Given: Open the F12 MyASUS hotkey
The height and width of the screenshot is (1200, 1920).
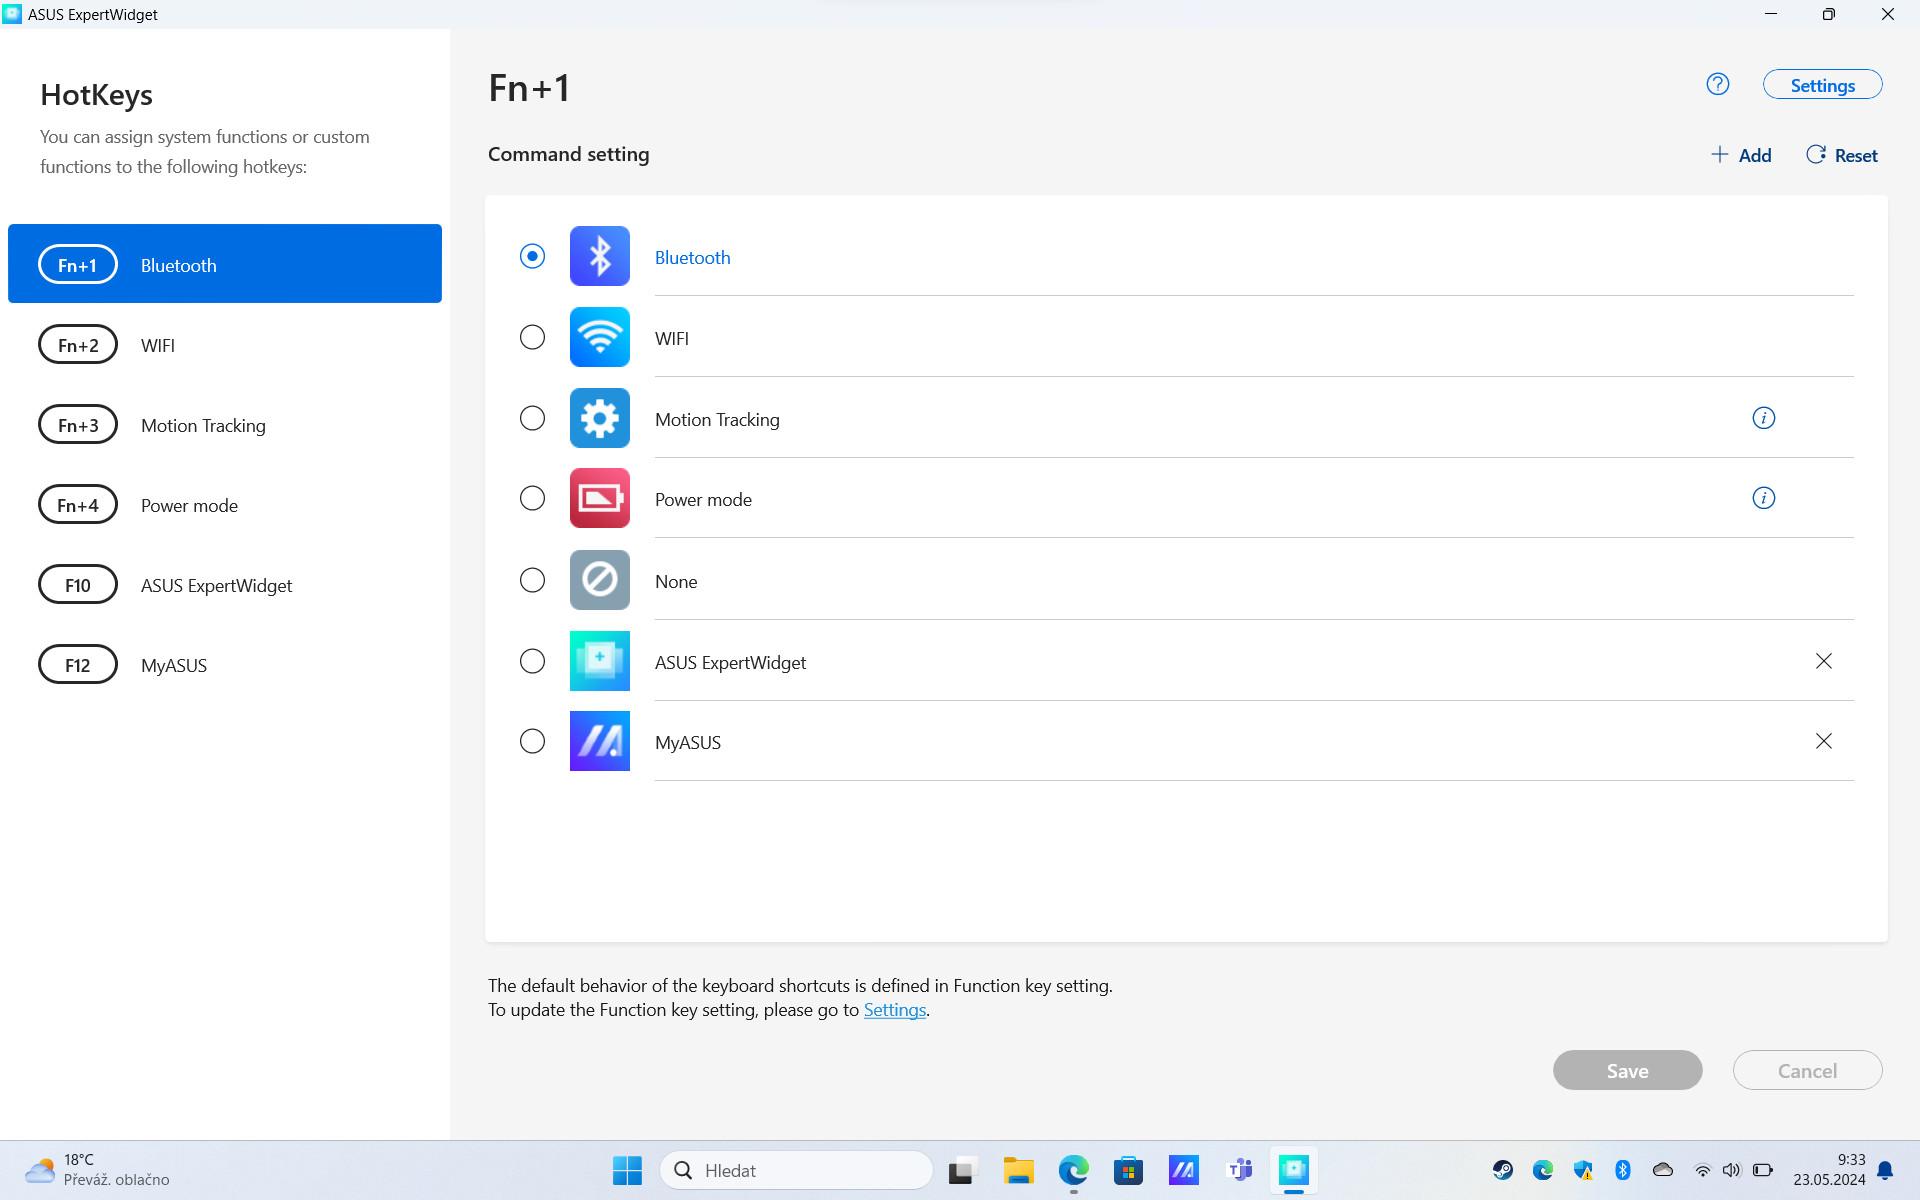Looking at the screenshot, I should coord(225,665).
